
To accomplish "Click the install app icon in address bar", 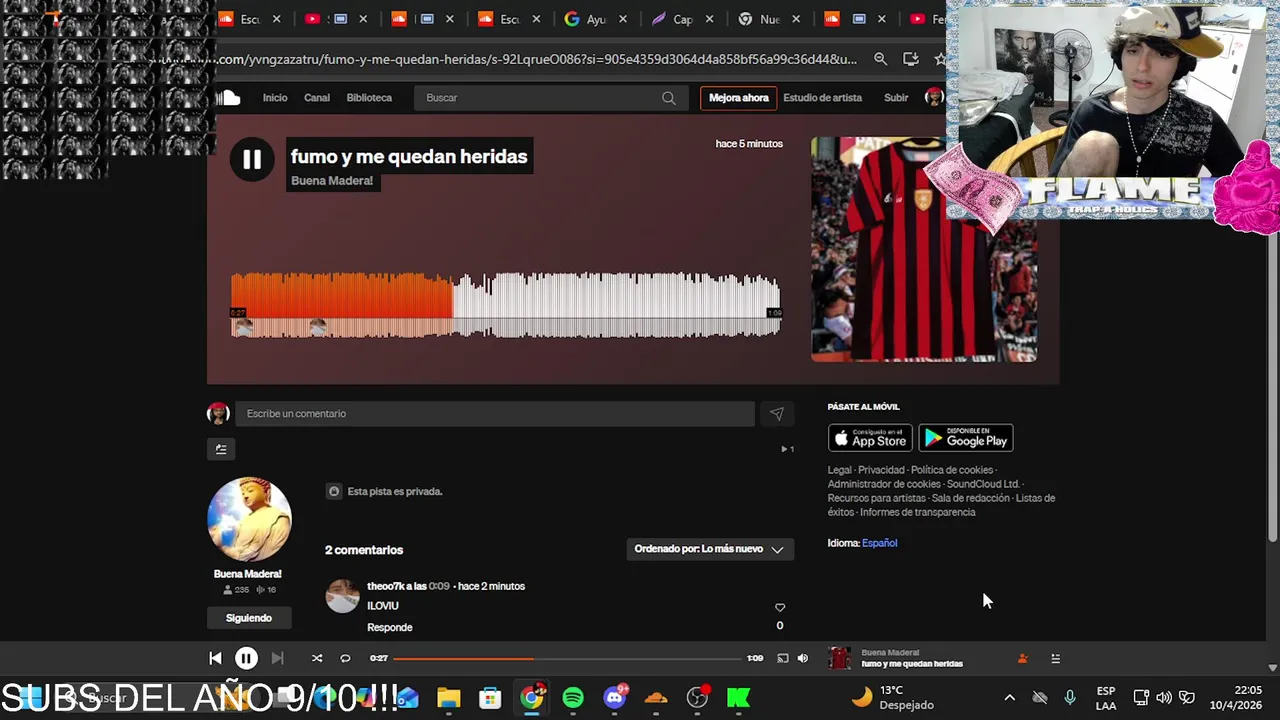I will coord(910,59).
